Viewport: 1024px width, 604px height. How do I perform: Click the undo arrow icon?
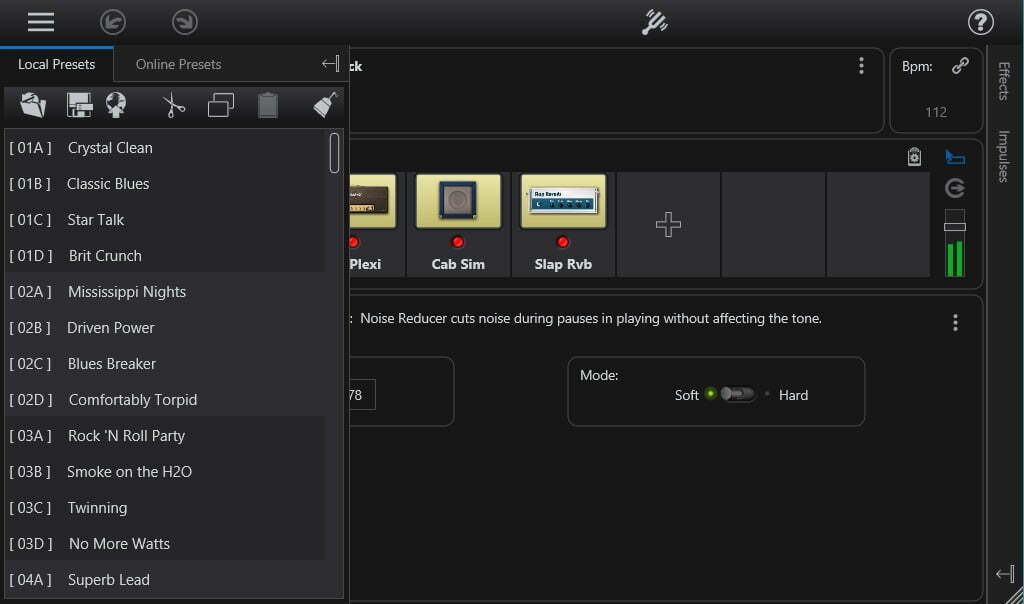[x=113, y=22]
